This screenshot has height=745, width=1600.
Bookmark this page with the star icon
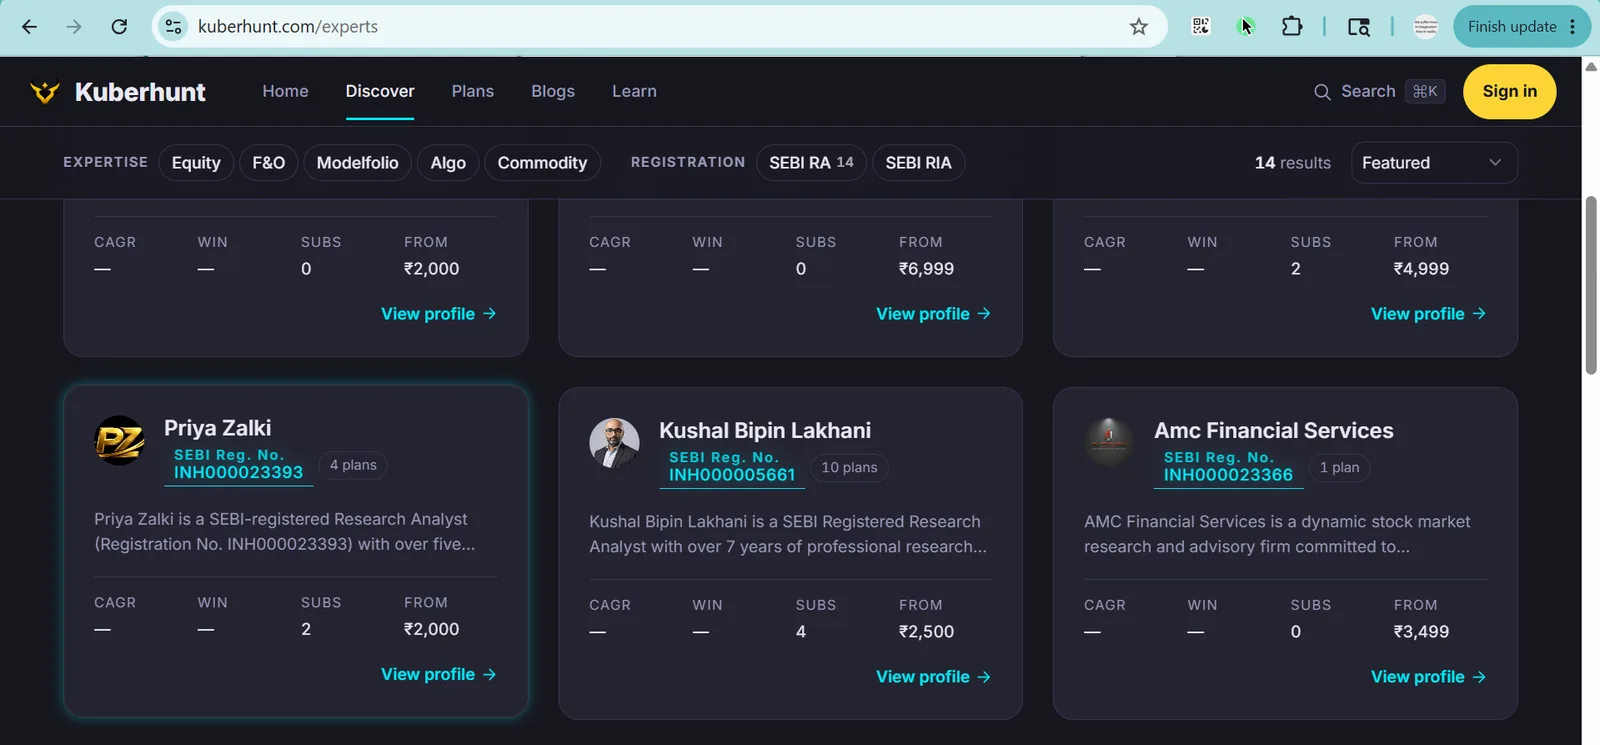pyautogui.click(x=1138, y=27)
